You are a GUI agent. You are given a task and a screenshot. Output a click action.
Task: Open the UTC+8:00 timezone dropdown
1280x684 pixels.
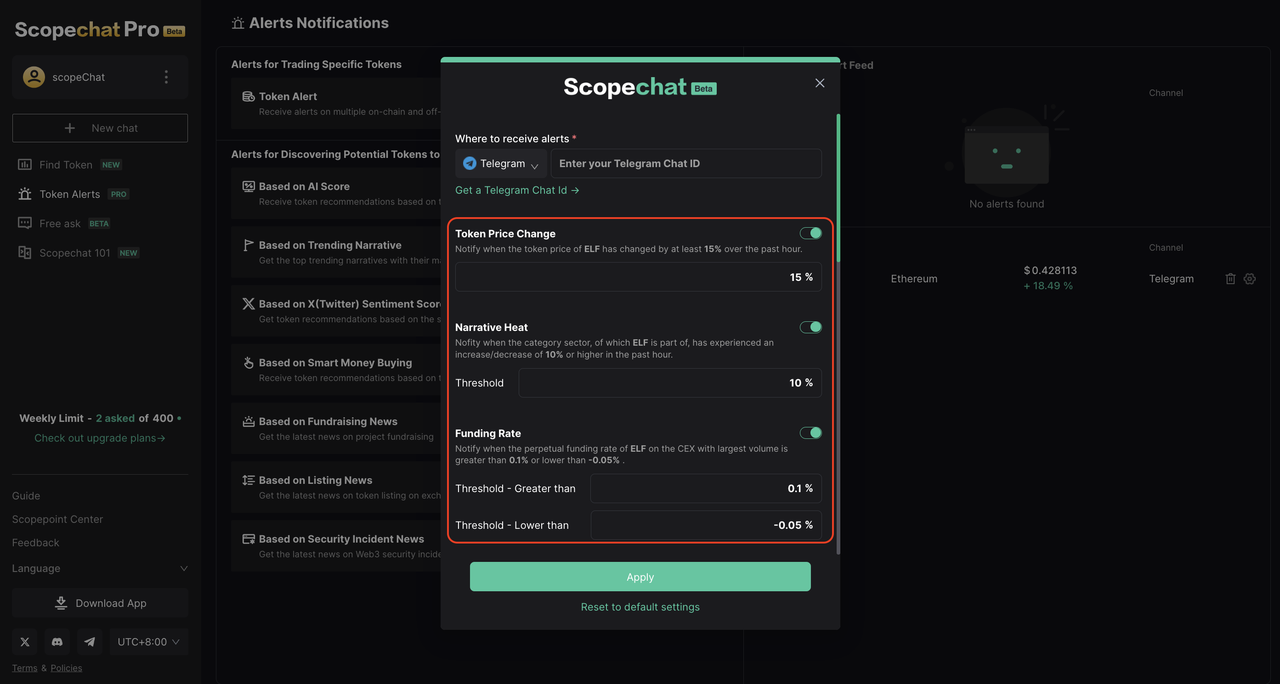point(148,642)
